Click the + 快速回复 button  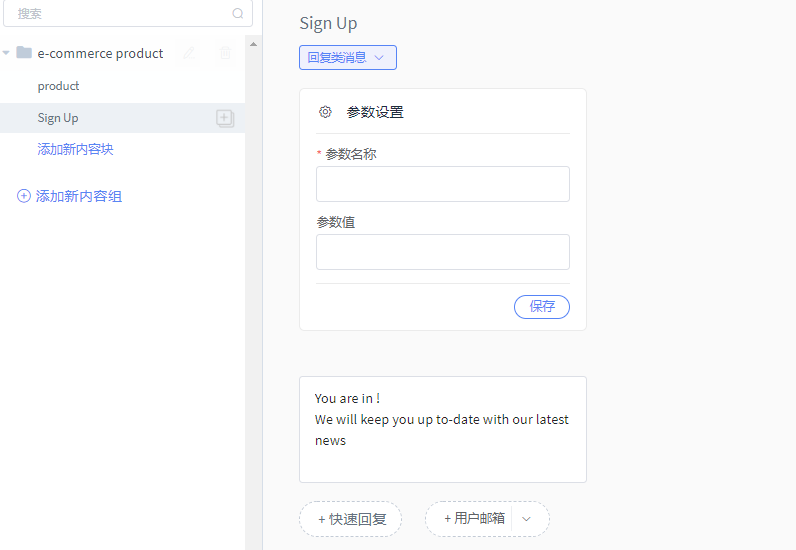pos(350,519)
